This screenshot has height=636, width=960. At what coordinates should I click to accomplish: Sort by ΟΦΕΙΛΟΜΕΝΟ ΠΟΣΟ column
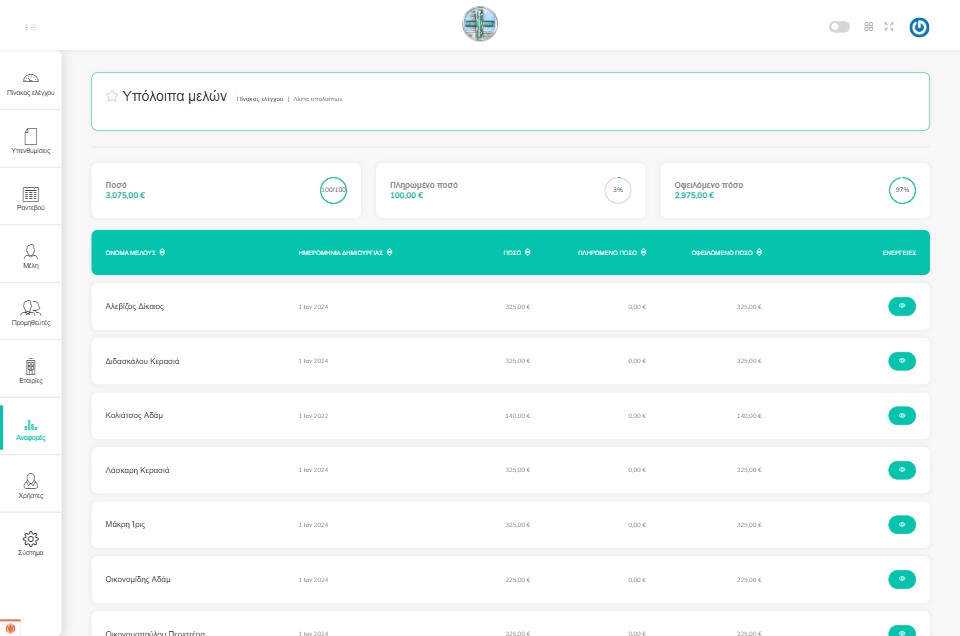(727, 252)
